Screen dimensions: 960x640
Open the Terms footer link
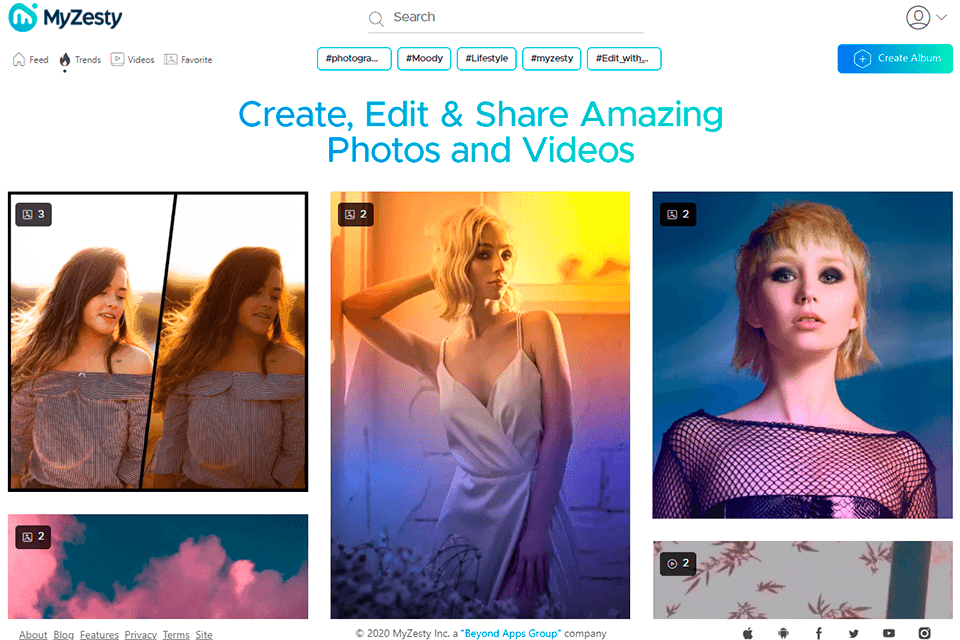point(176,634)
